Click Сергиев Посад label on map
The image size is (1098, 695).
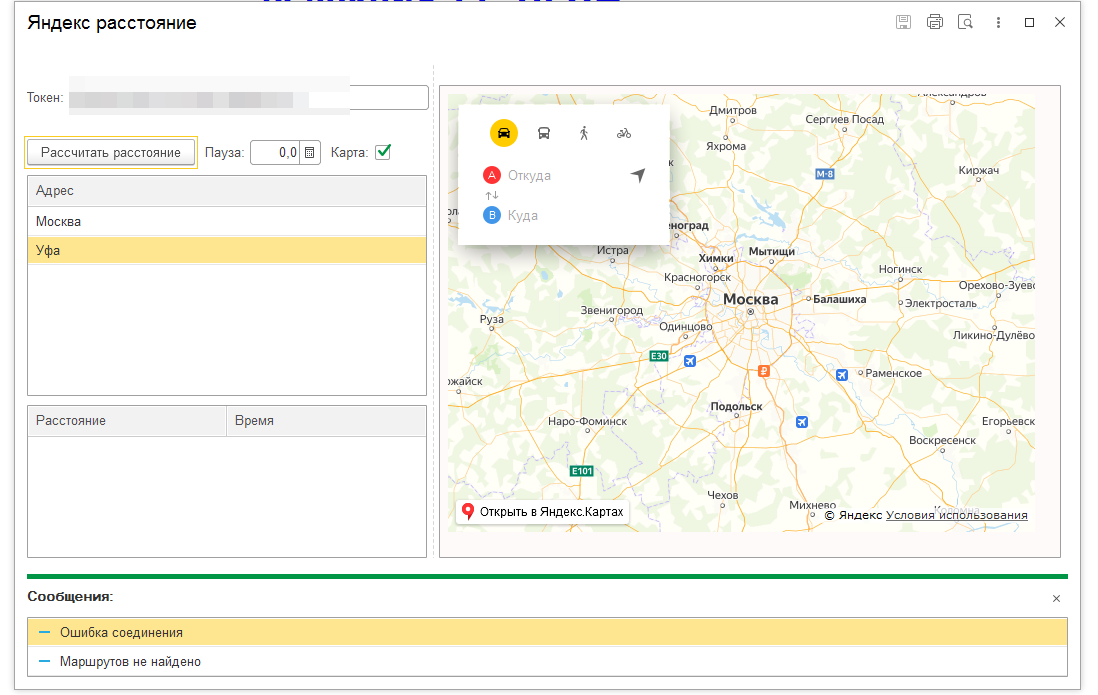point(845,119)
